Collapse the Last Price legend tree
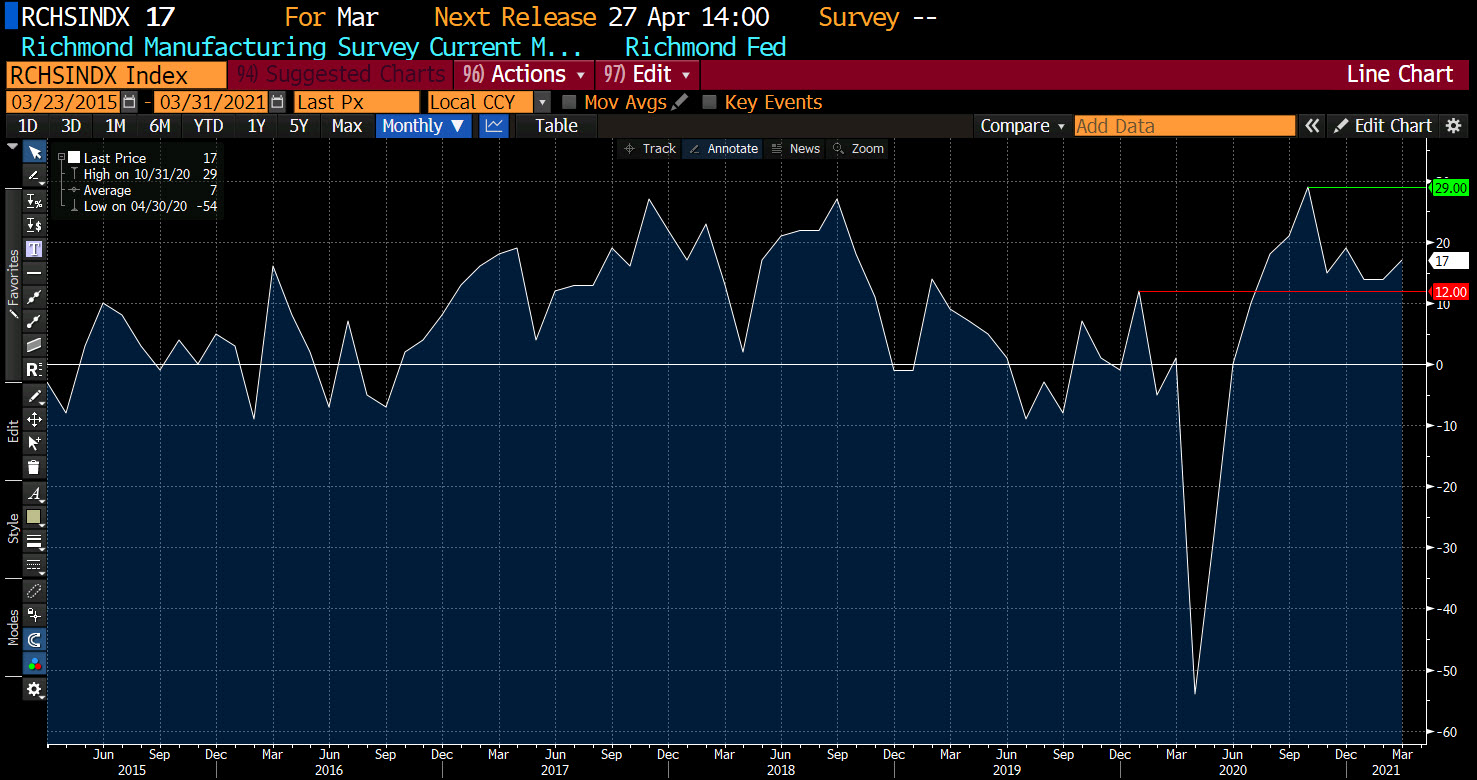 pos(61,158)
